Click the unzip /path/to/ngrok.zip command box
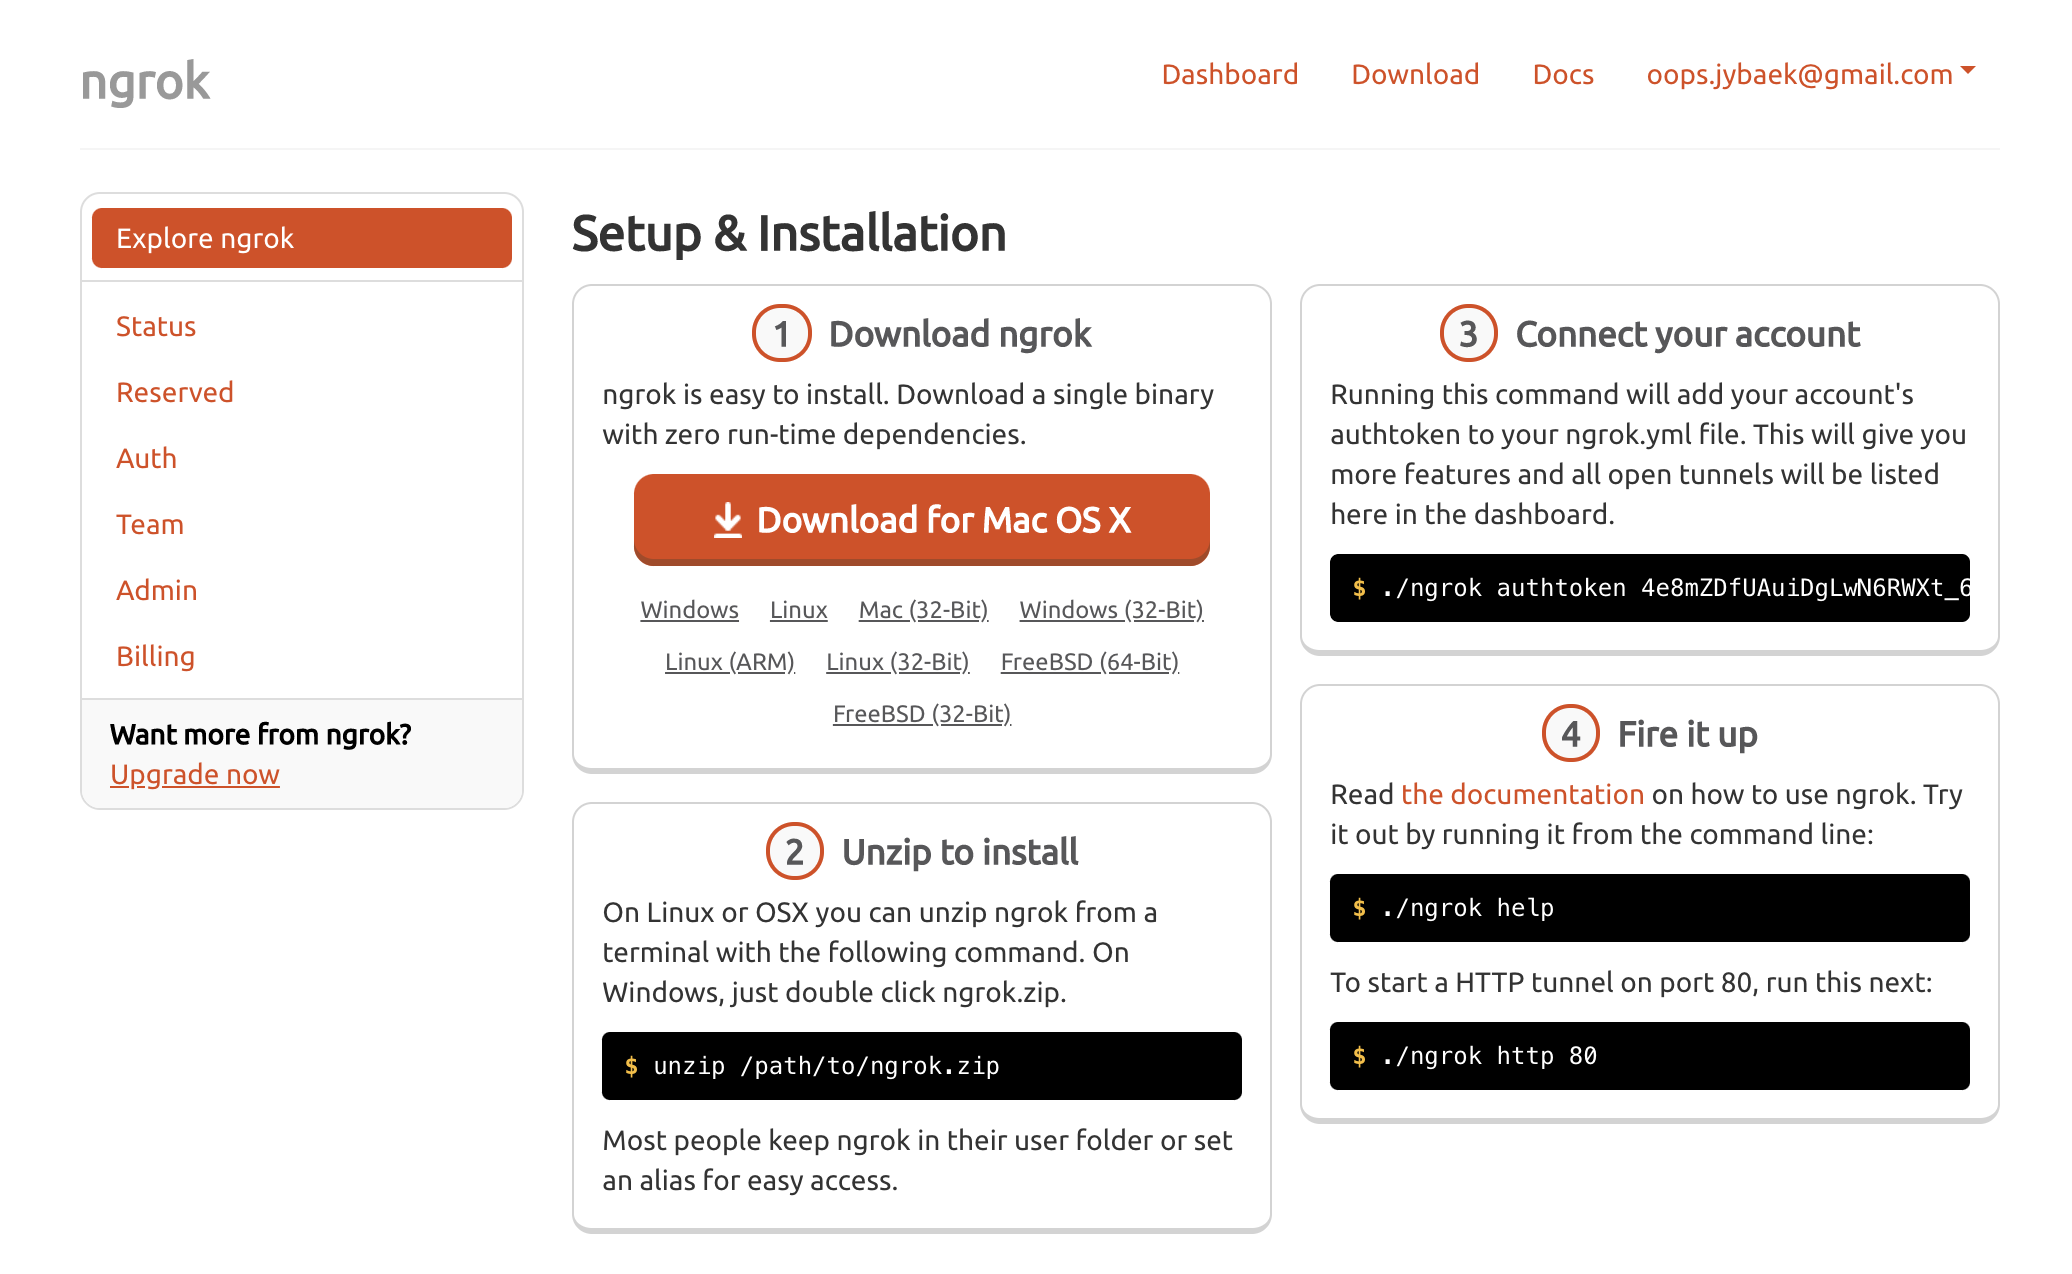This screenshot has width=2072, height=1274. pyautogui.click(x=922, y=1066)
